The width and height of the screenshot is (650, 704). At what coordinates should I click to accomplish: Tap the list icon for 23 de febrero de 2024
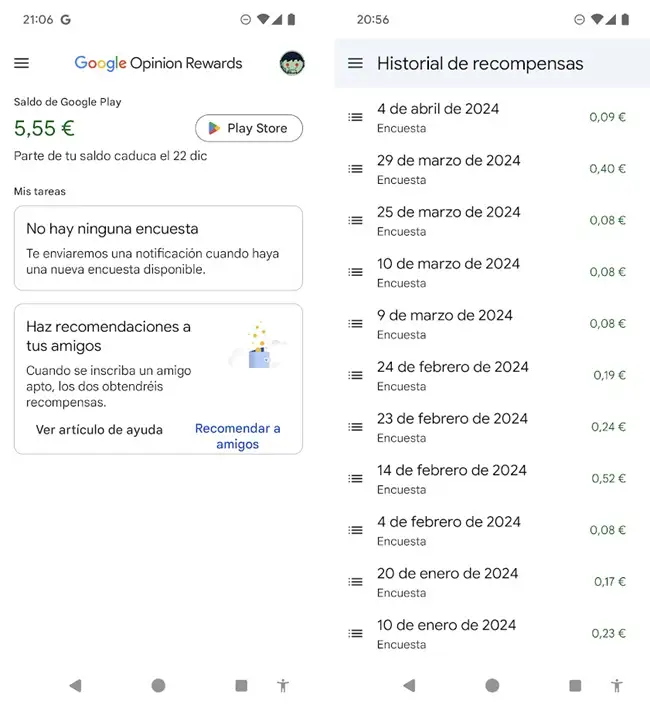pos(355,427)
